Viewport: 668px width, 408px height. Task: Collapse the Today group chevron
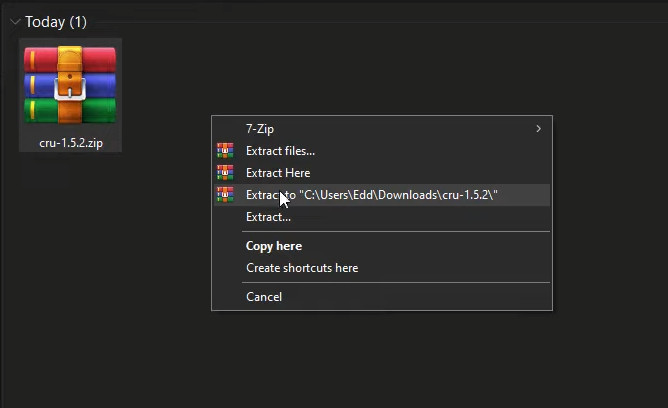pyautogui.click(x=14, y=21)
